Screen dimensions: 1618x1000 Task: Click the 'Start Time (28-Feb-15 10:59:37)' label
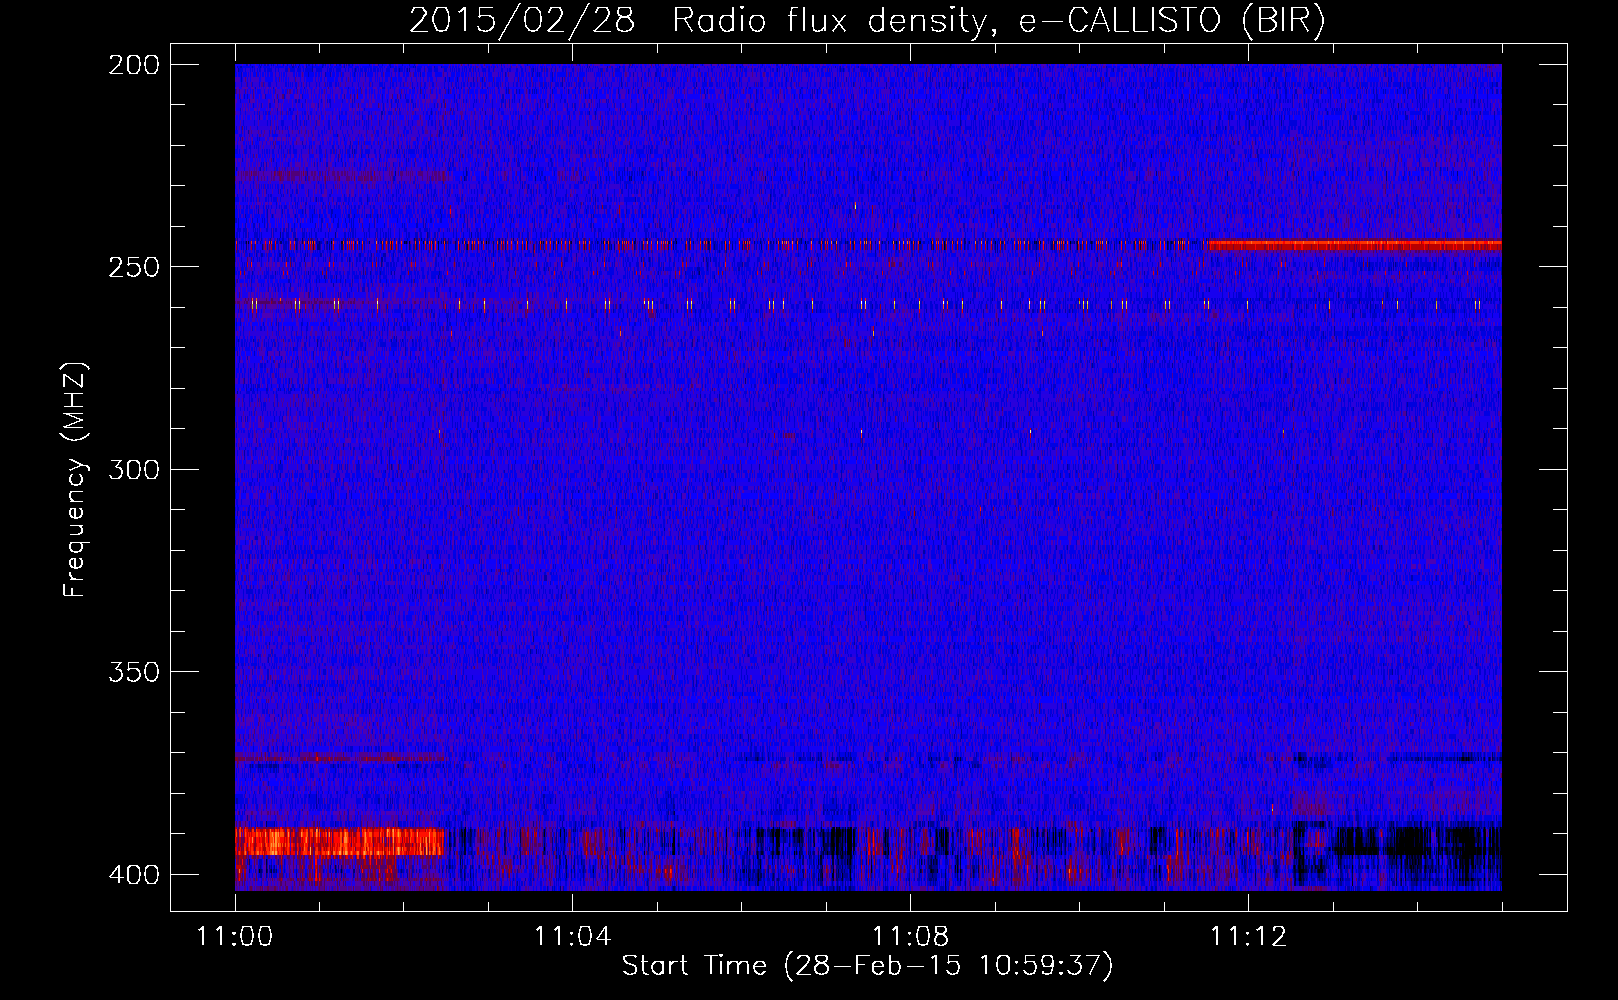(x=867, y=966)
